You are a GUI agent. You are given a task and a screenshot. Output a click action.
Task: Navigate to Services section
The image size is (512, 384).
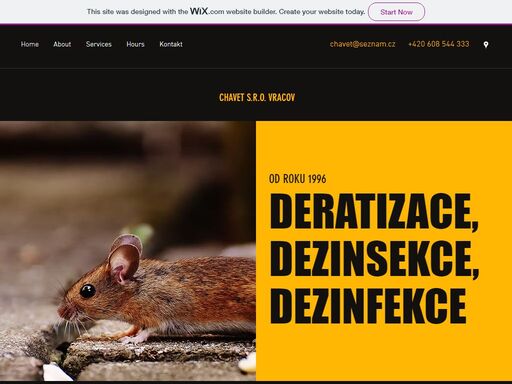(x=99, y=44)
